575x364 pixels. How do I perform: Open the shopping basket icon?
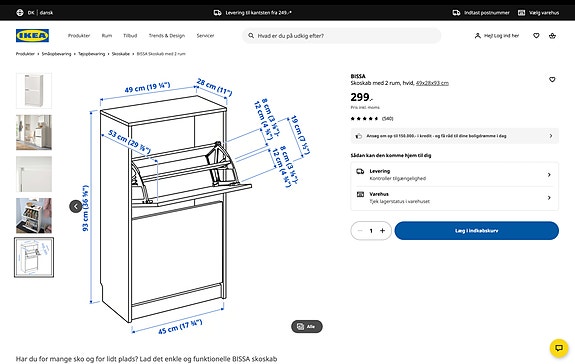click(552, 36)
